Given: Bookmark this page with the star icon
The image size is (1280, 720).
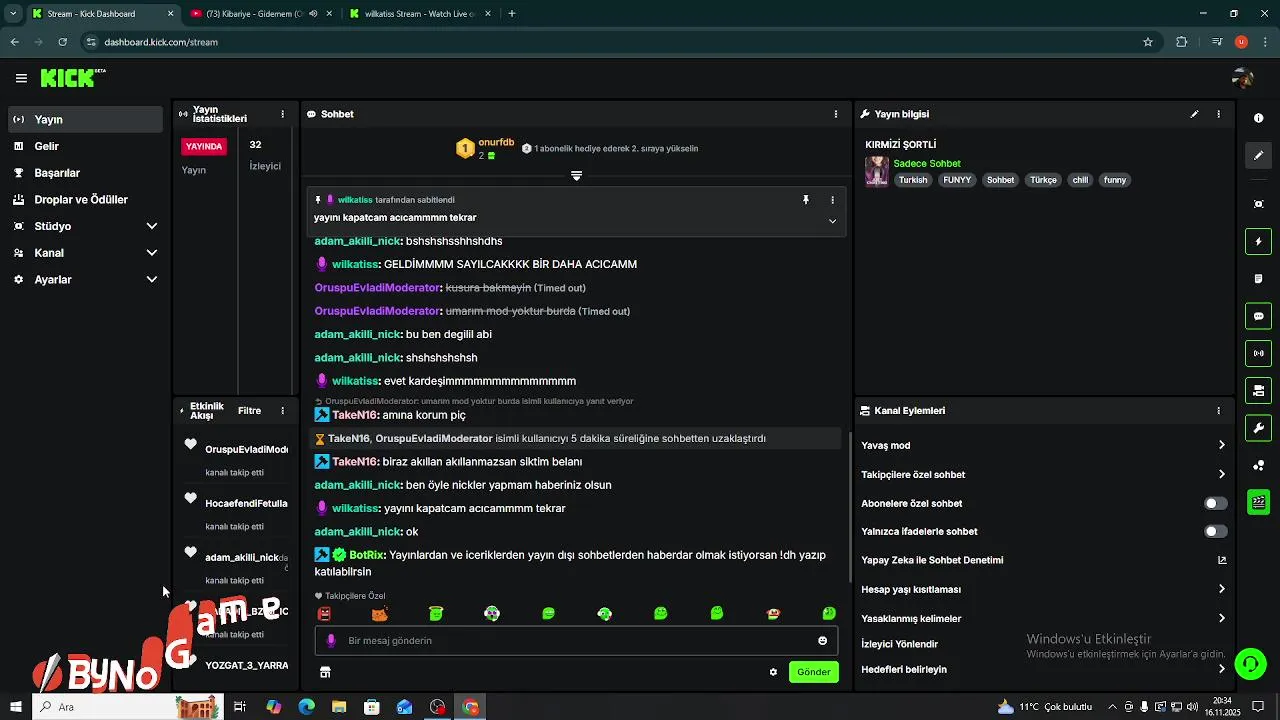Looking at the screenshot, I should click(1148, 42).
